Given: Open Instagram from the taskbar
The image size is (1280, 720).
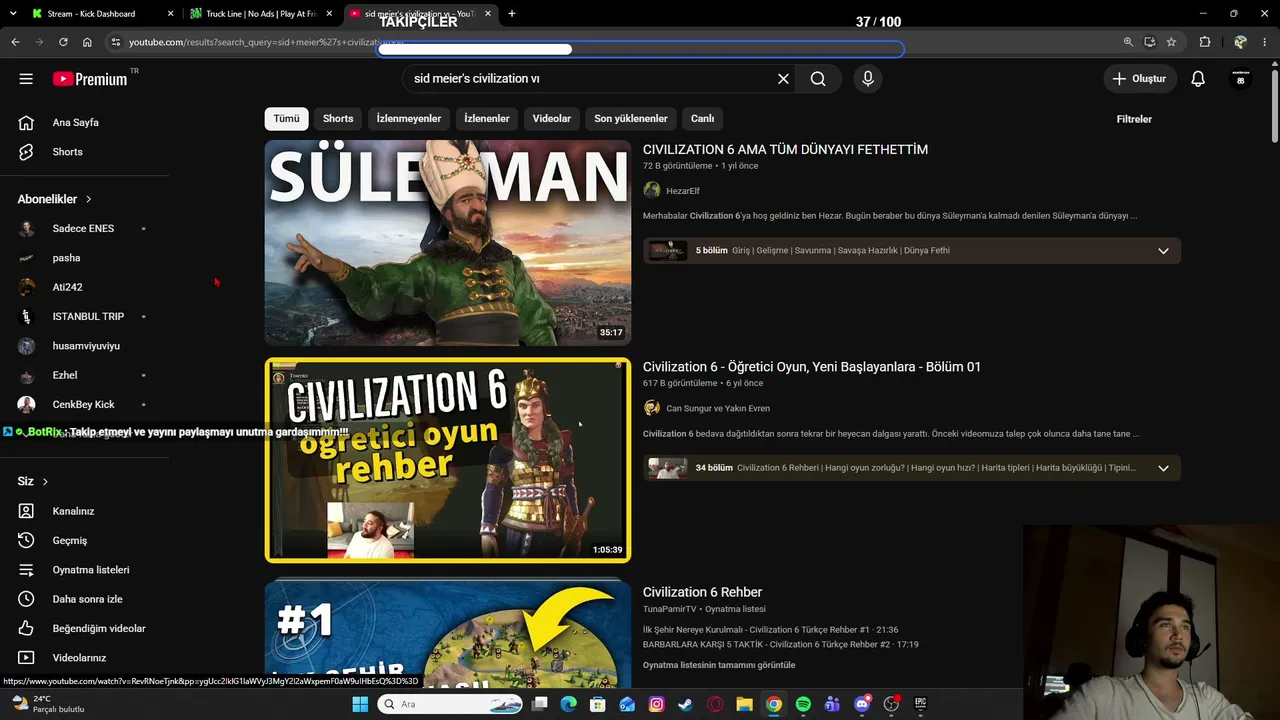Looking at the screenshot, I should (x=656, y=704).
